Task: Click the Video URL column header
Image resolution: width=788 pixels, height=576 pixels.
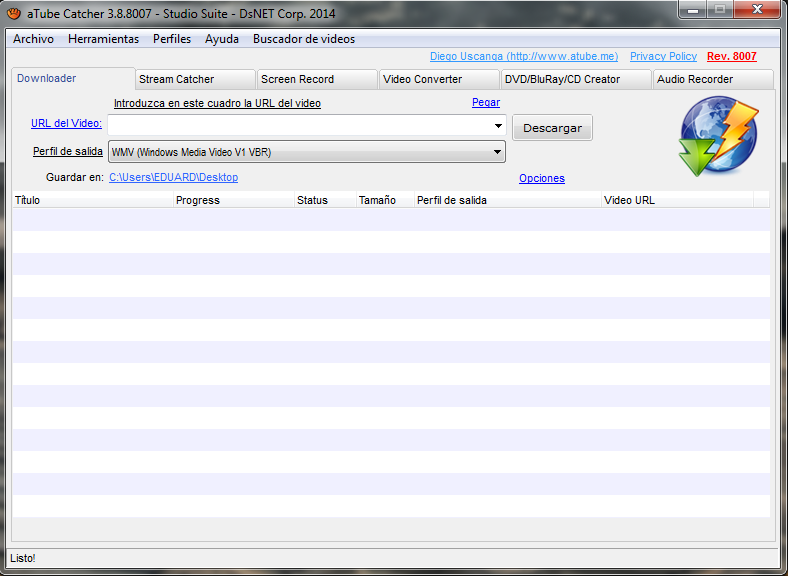Action: coord(677,200)
